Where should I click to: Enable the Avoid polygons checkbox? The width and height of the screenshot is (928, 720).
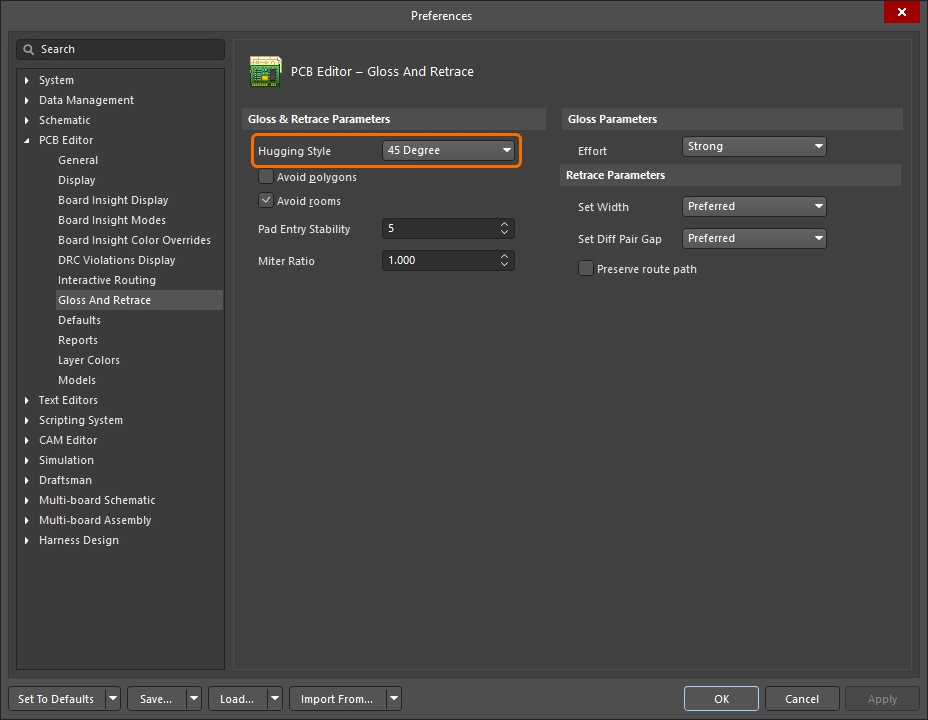click(265, 177)
